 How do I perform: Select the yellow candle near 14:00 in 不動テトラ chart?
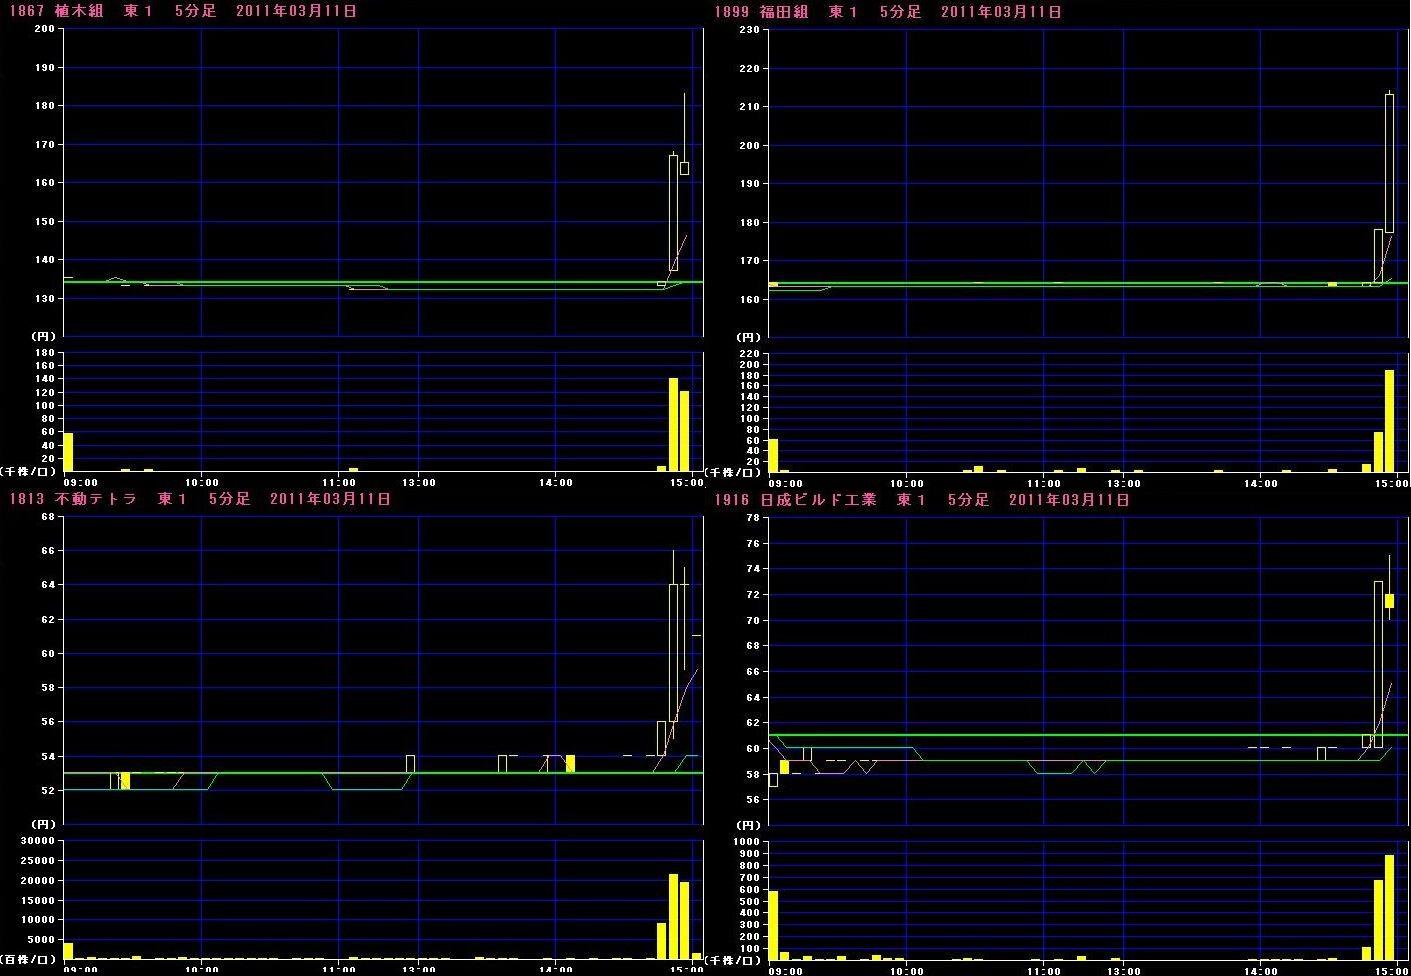click(x=570, y=763)
